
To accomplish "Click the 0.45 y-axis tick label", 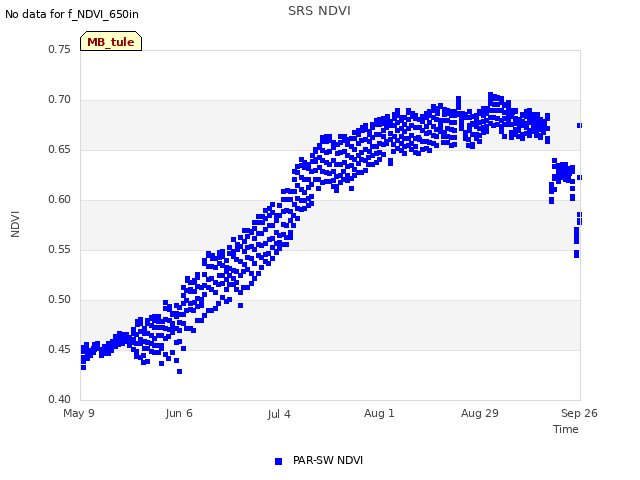I will point(60,349).
